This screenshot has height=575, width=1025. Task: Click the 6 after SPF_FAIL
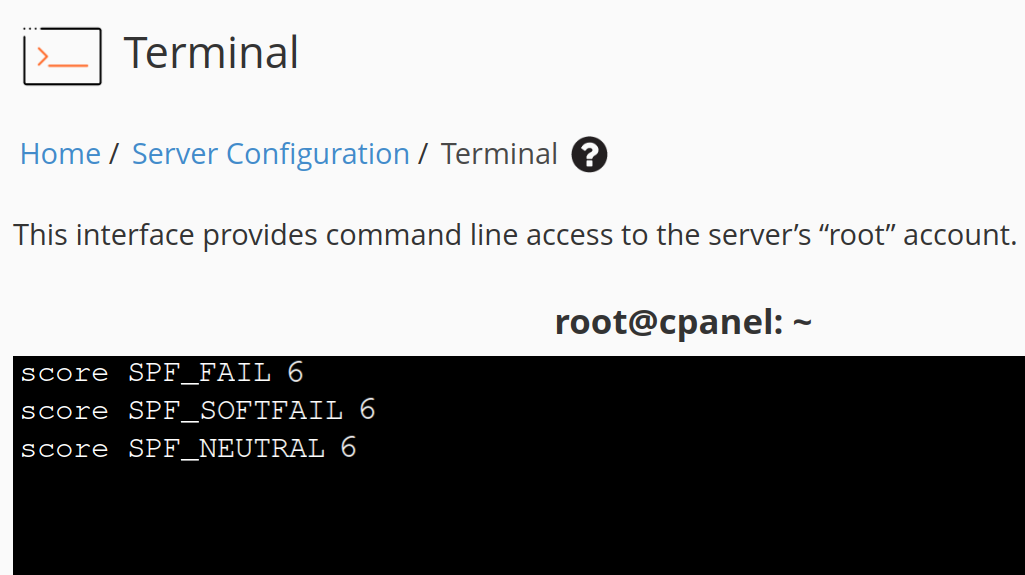pos(295,372)
